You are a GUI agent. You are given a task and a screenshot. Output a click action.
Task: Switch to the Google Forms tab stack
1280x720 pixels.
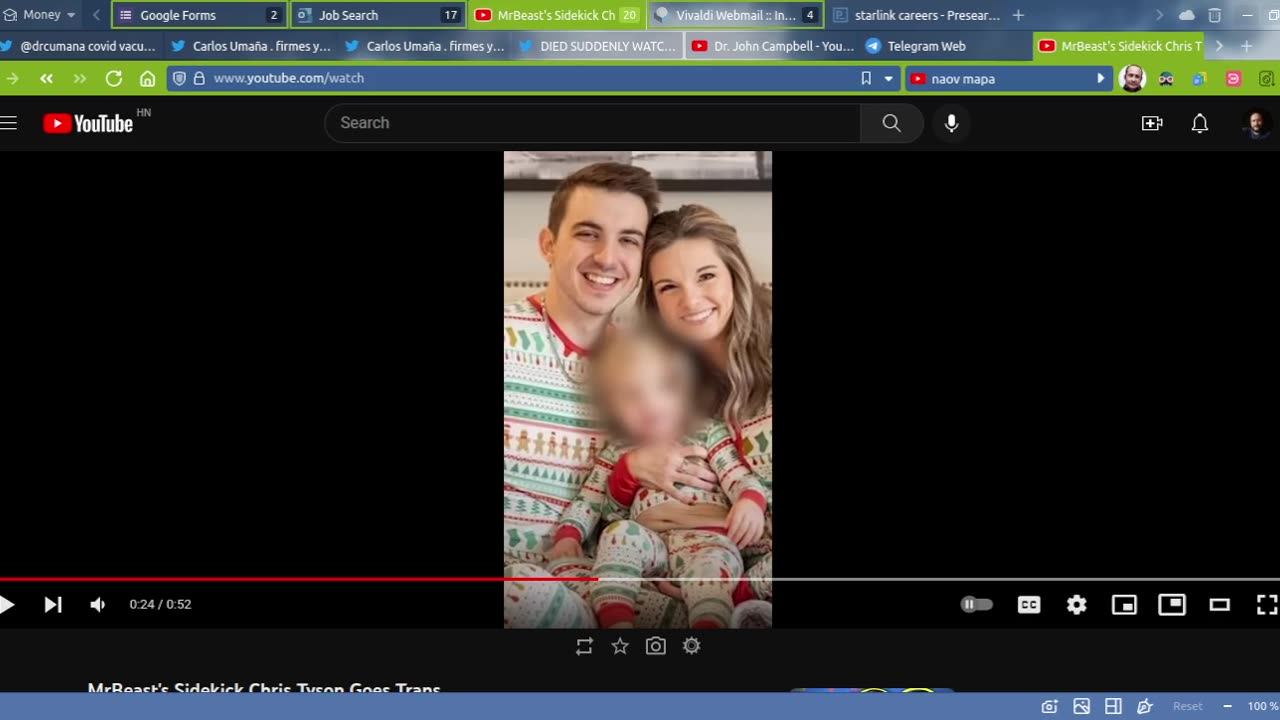click(x=200, y=15)
